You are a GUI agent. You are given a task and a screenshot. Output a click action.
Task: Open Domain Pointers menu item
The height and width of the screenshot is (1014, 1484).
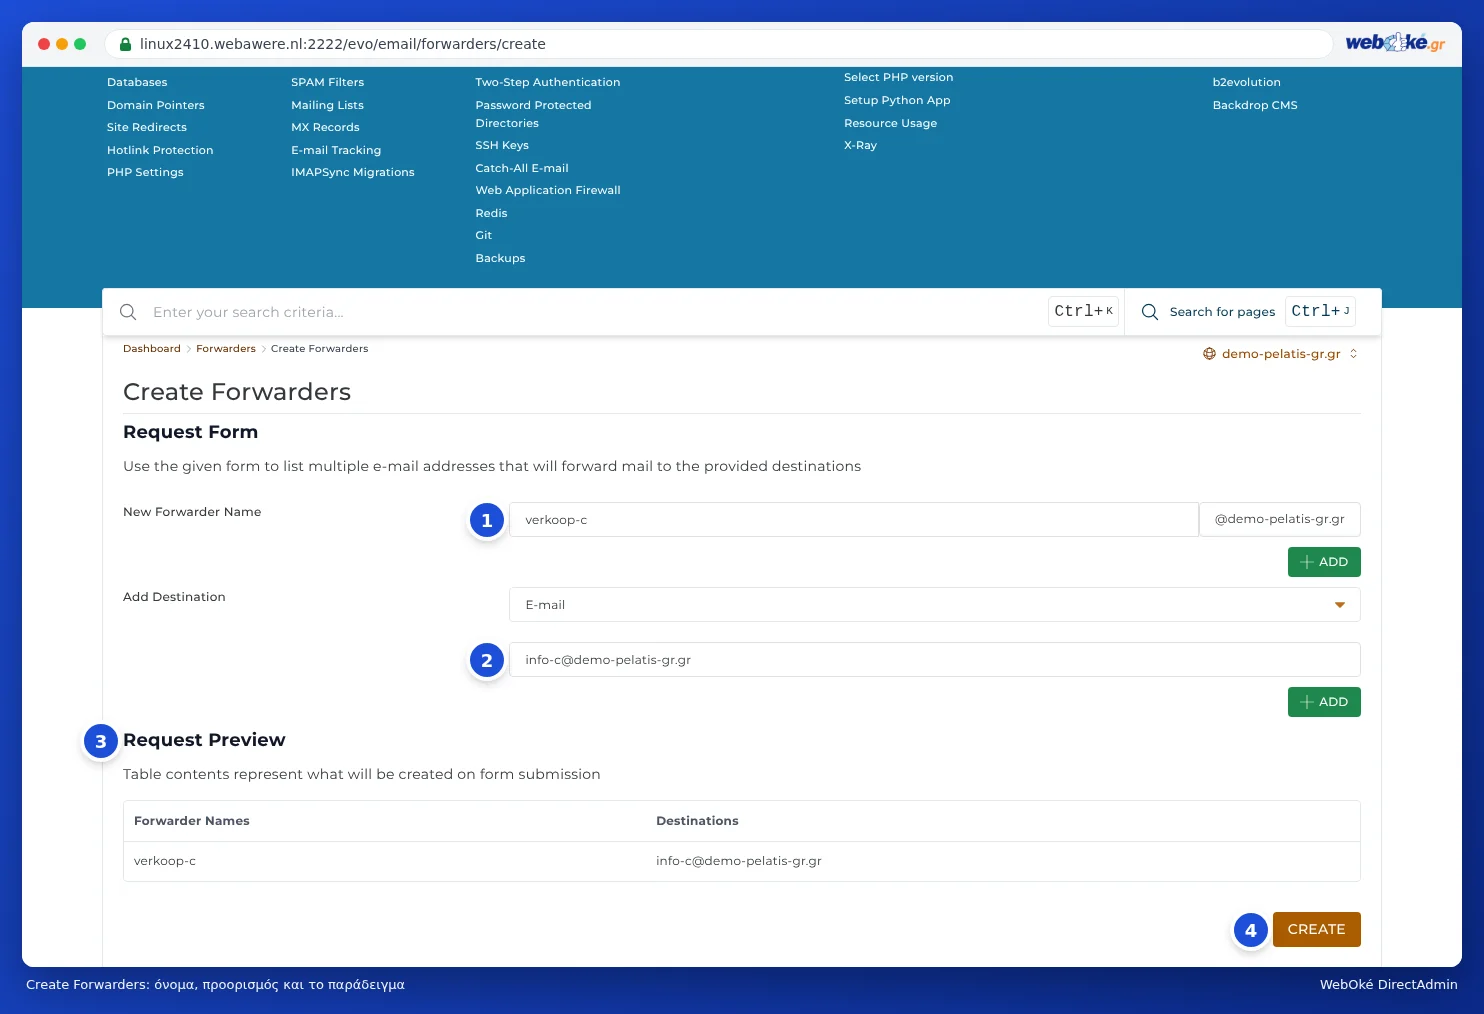tap(156, 105)
